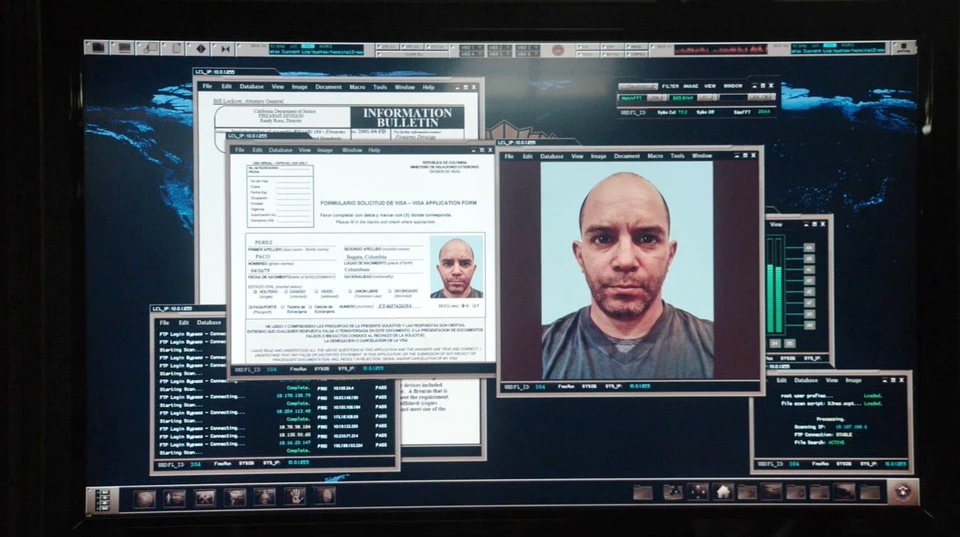
Task: Click the home icon in bottom dock
Action: (x=724, y=491)
